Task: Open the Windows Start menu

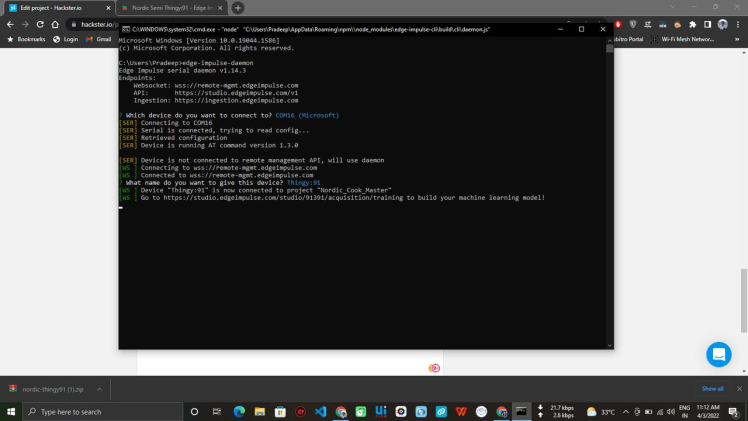Action: (x=10, y=411)
